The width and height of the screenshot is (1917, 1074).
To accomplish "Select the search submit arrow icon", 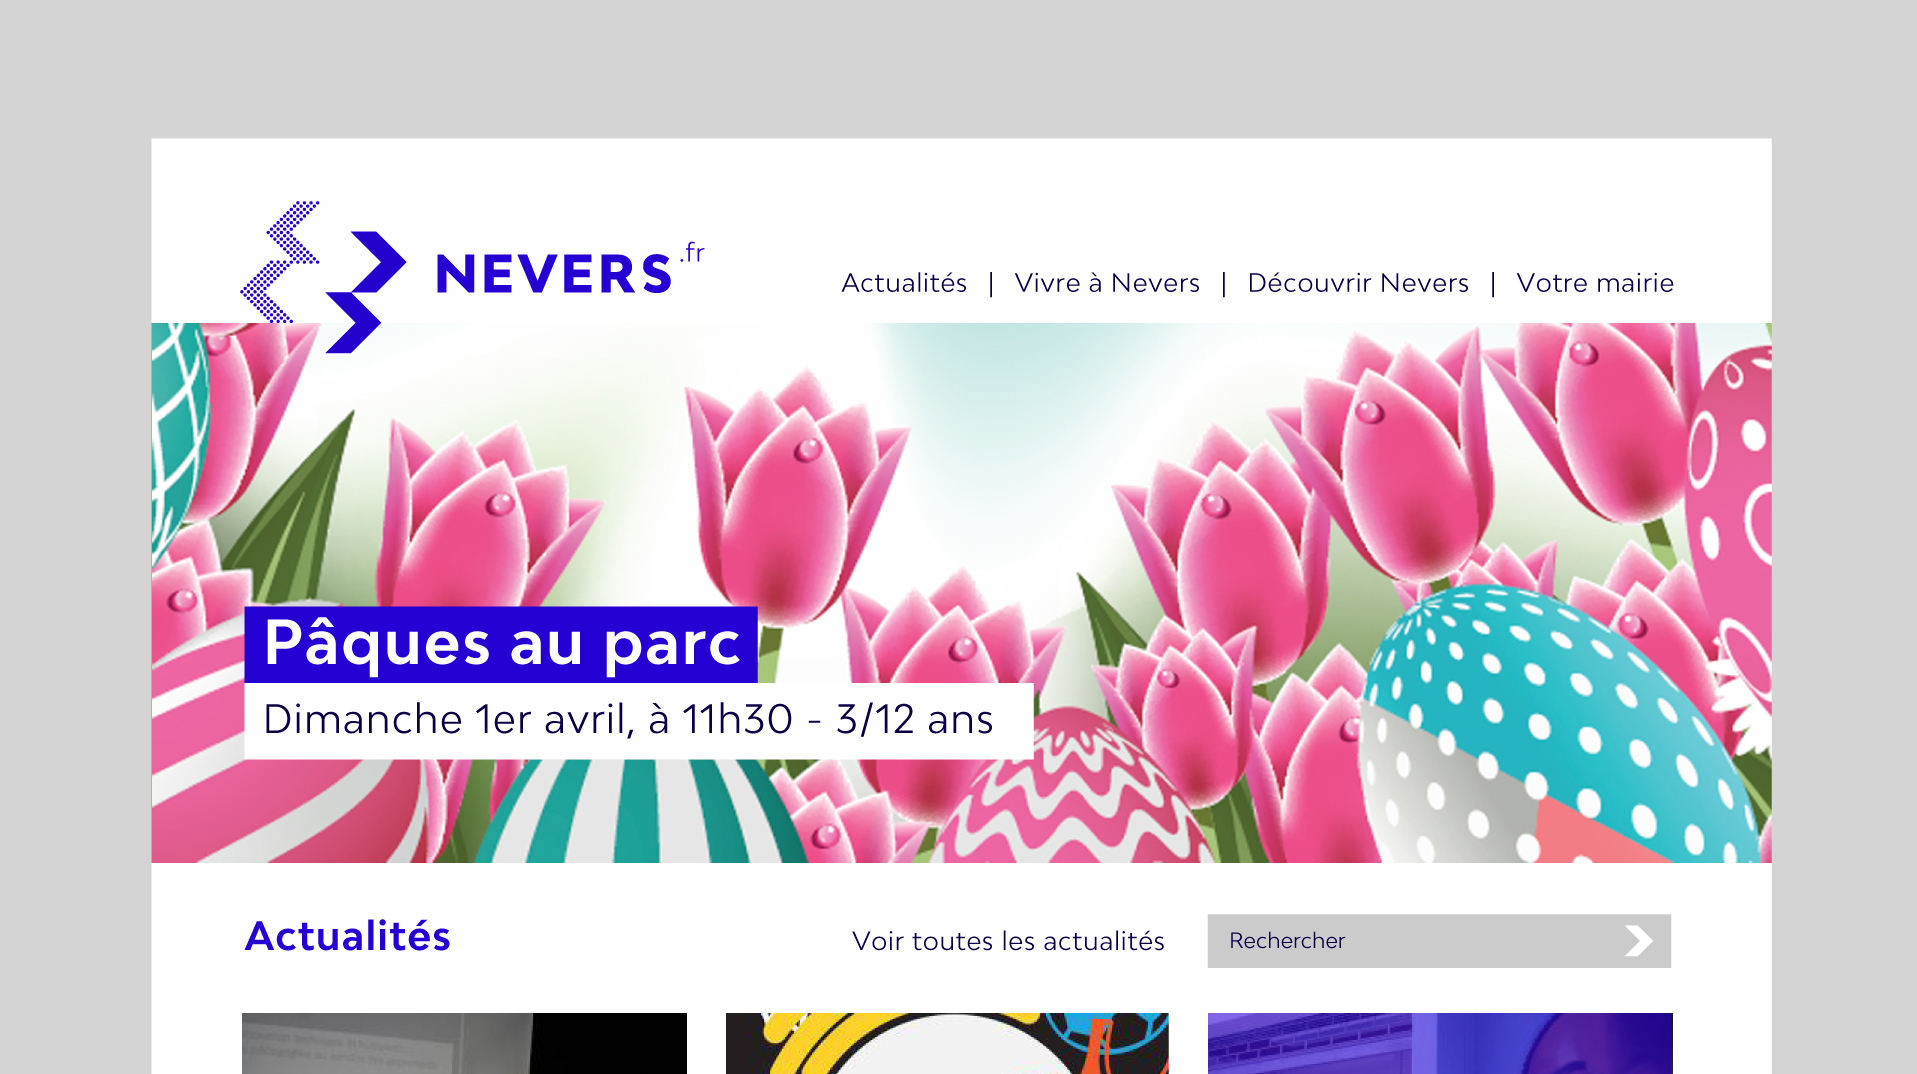I will point(1639,940).
